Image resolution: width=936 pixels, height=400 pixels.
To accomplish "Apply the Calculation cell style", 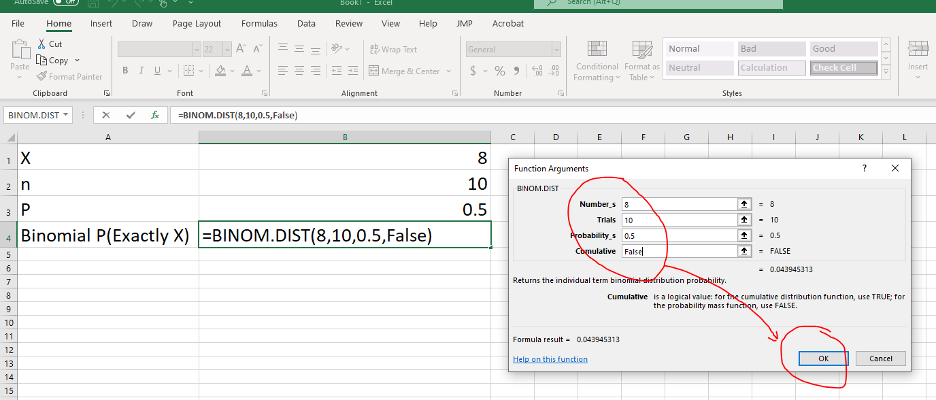I will (x=772, y=68).
